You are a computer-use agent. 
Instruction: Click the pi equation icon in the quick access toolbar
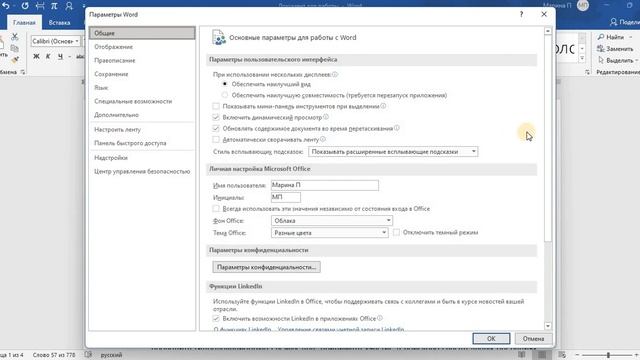click(54, 6)
